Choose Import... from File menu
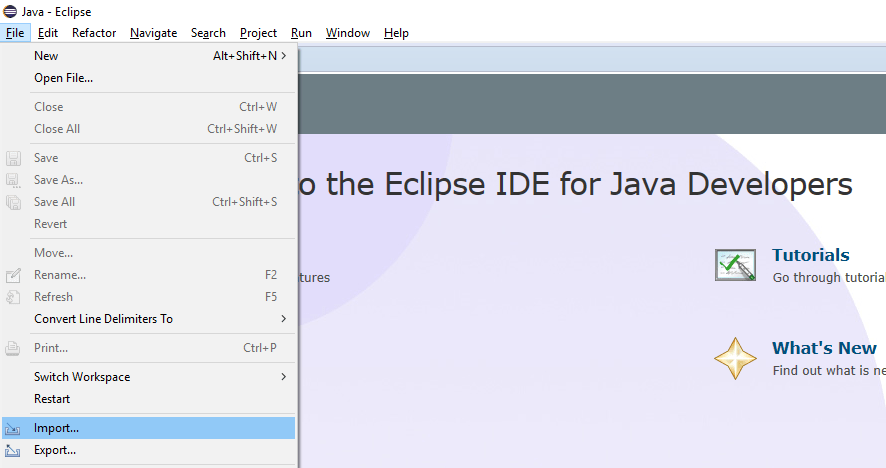The height and width of the screenshot is (468, 886). (149, 428)
